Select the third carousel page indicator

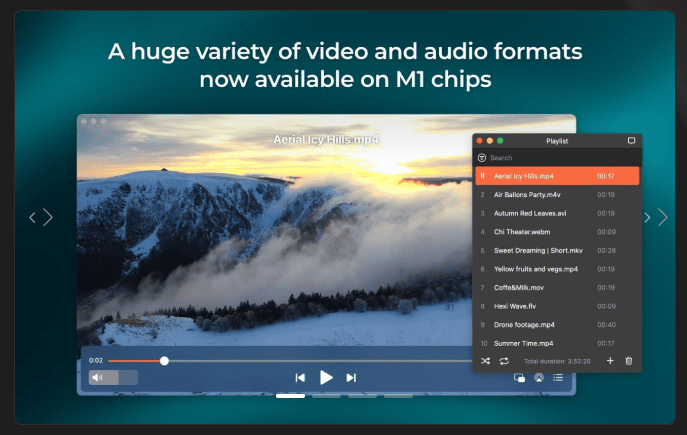coord(362,396)
